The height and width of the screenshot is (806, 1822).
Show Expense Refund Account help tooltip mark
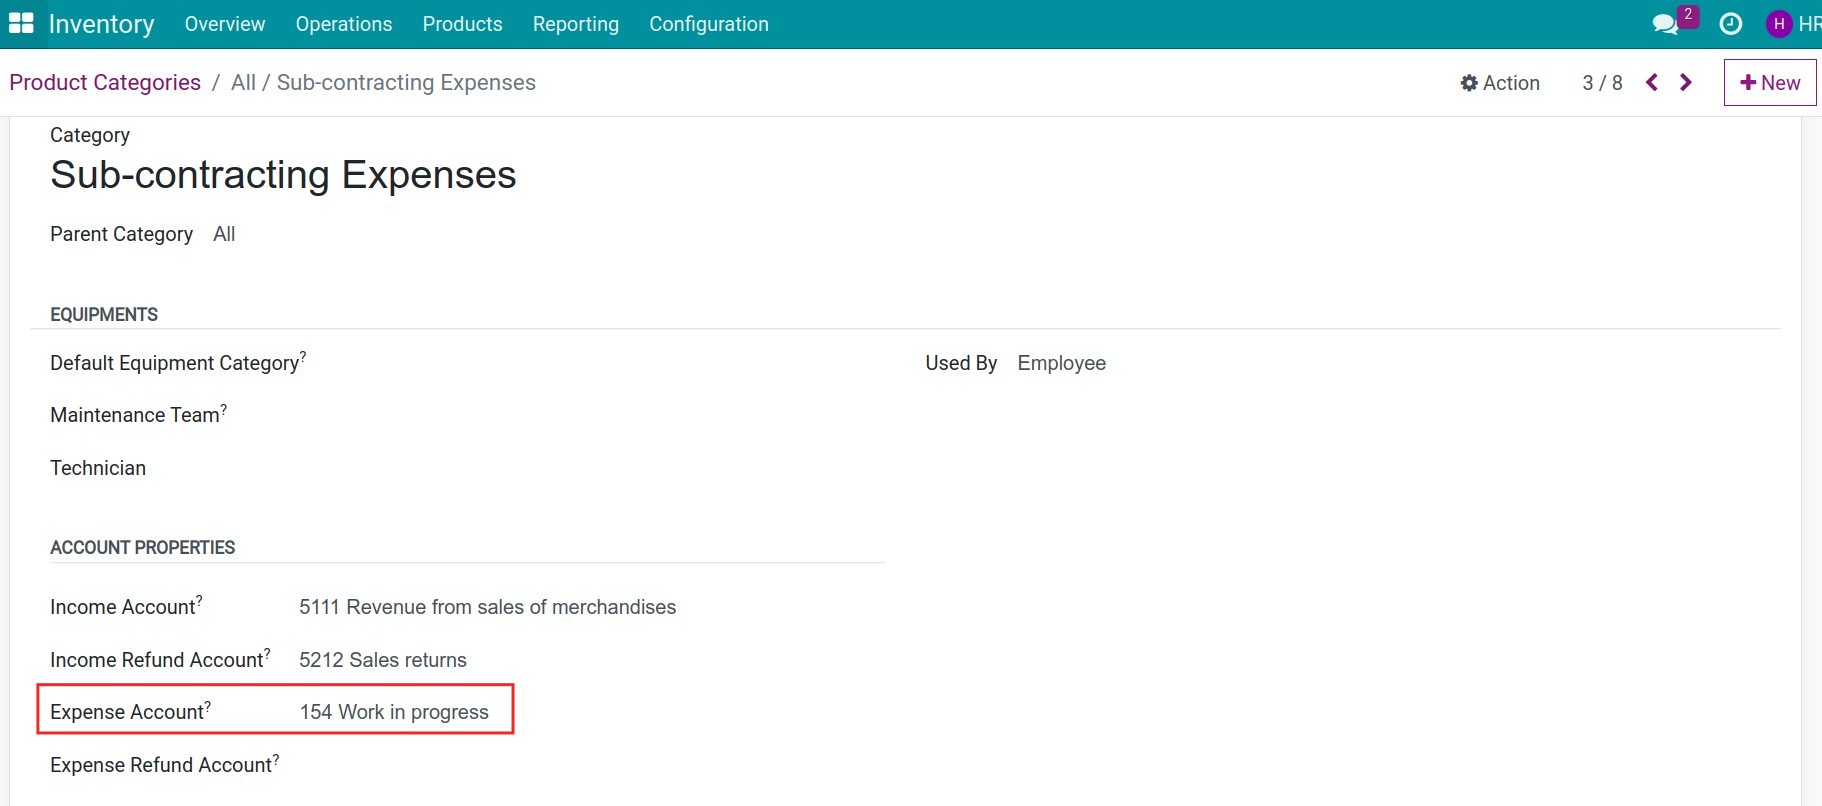point(276,758)
